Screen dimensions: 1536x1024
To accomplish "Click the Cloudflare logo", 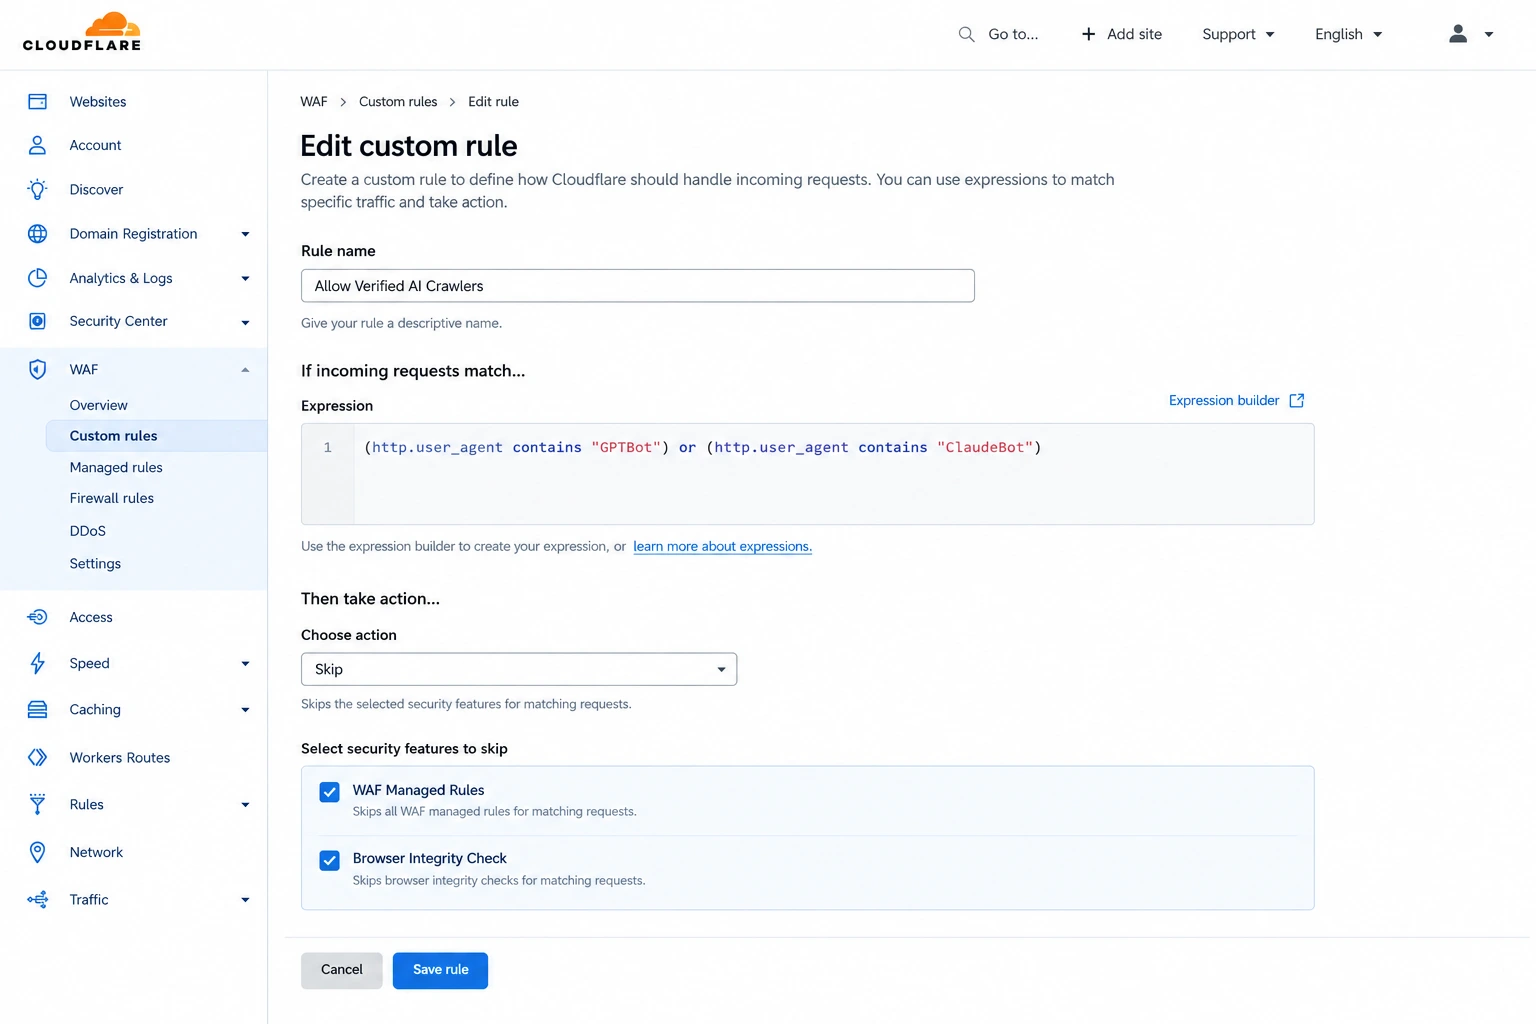I will (82, 32).
